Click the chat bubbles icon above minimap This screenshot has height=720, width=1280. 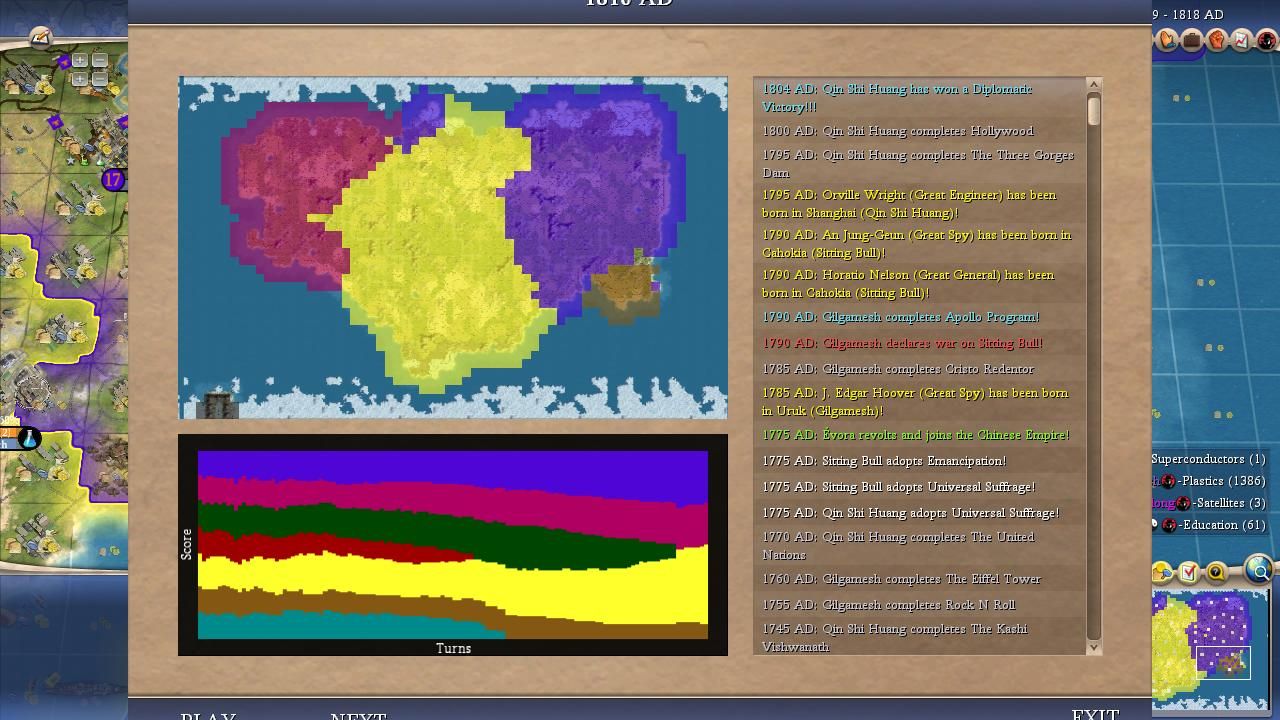point(1162,572)
